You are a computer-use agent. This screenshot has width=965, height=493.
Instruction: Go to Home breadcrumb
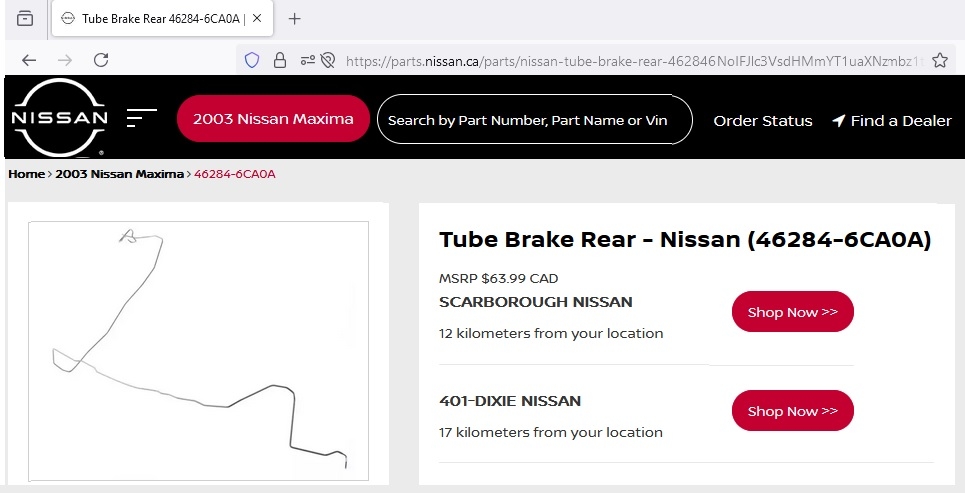pos(26,174)
